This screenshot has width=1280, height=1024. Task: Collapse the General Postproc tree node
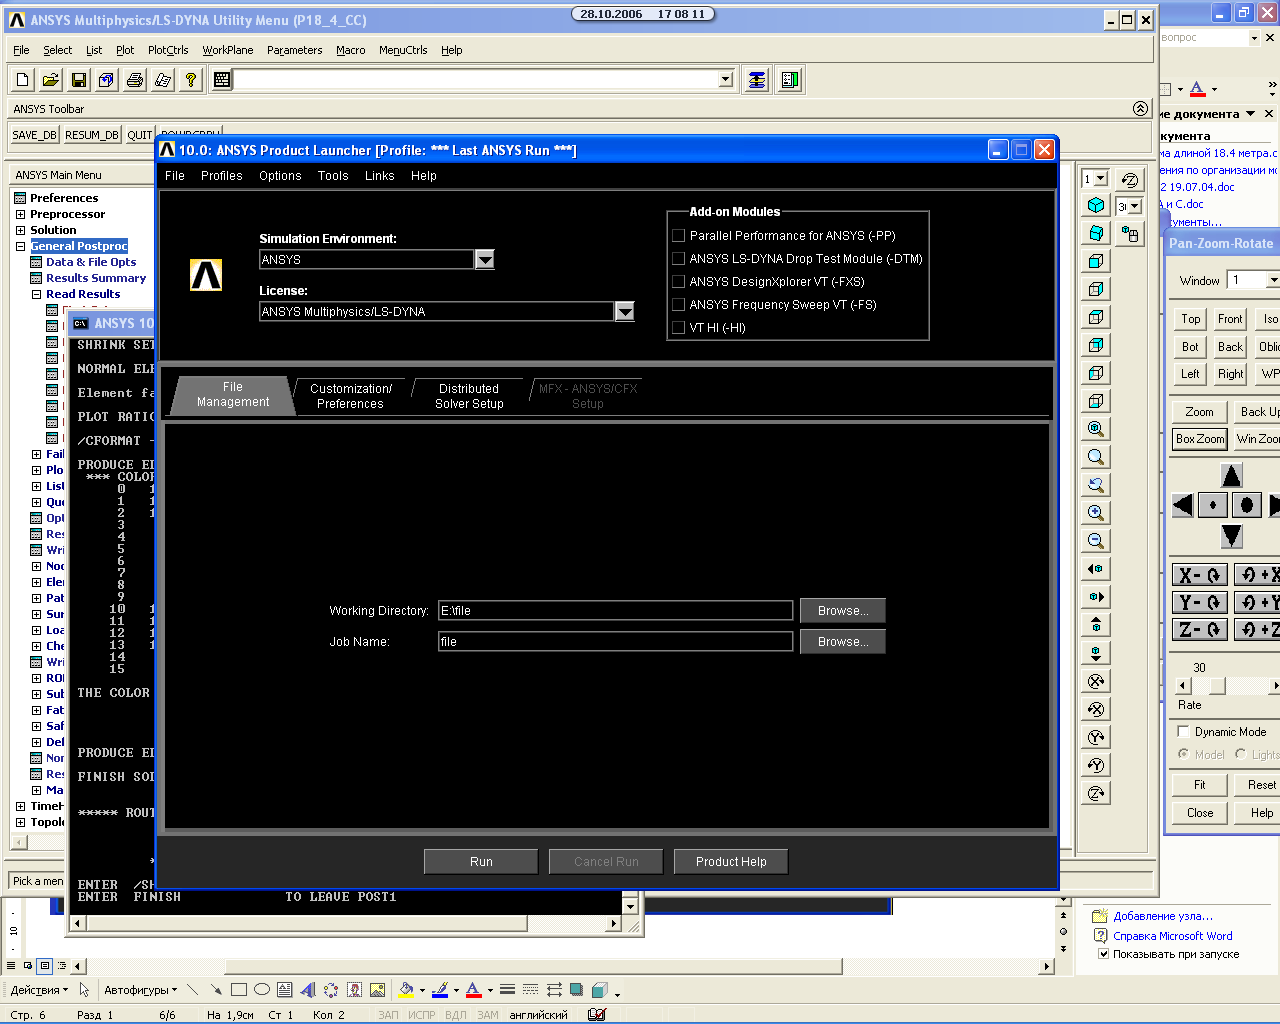tap(20, 246)
